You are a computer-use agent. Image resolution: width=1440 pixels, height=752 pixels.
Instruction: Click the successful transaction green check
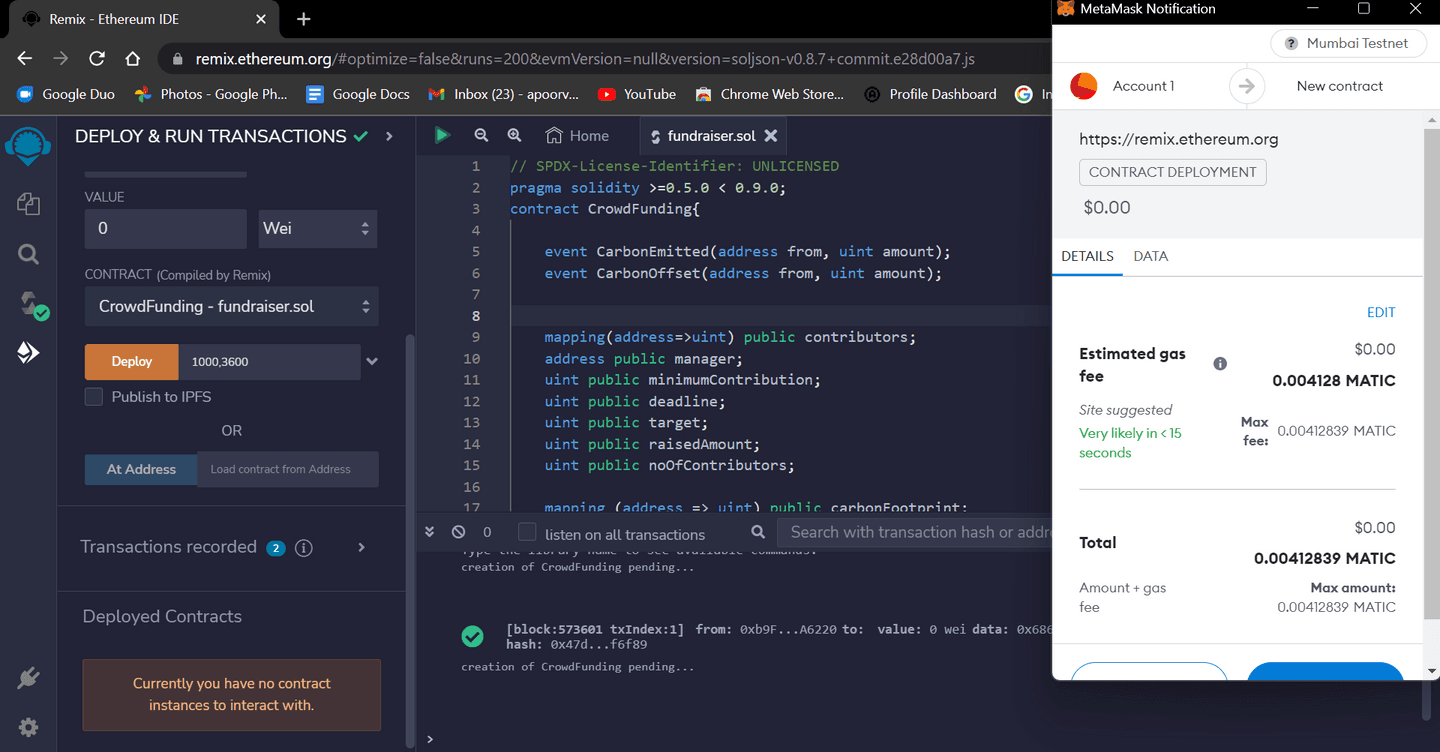[472, 636]
